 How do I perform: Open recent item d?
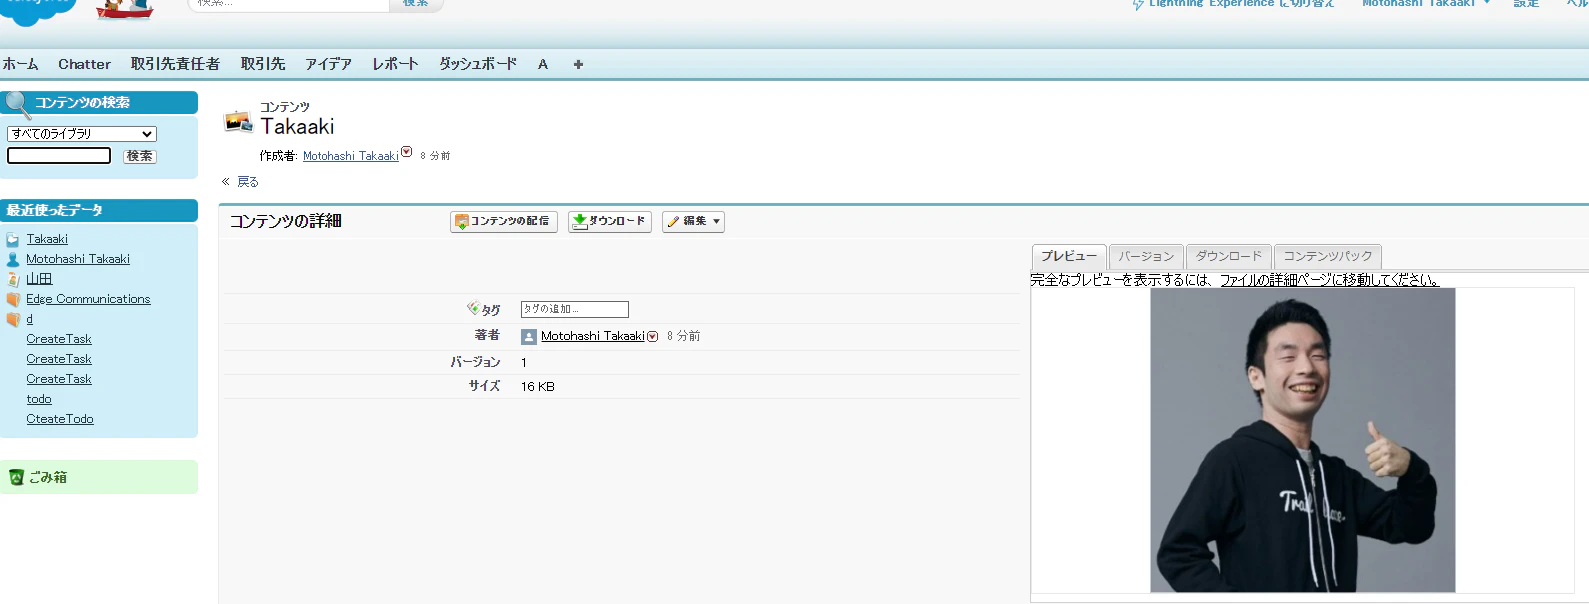29,319
